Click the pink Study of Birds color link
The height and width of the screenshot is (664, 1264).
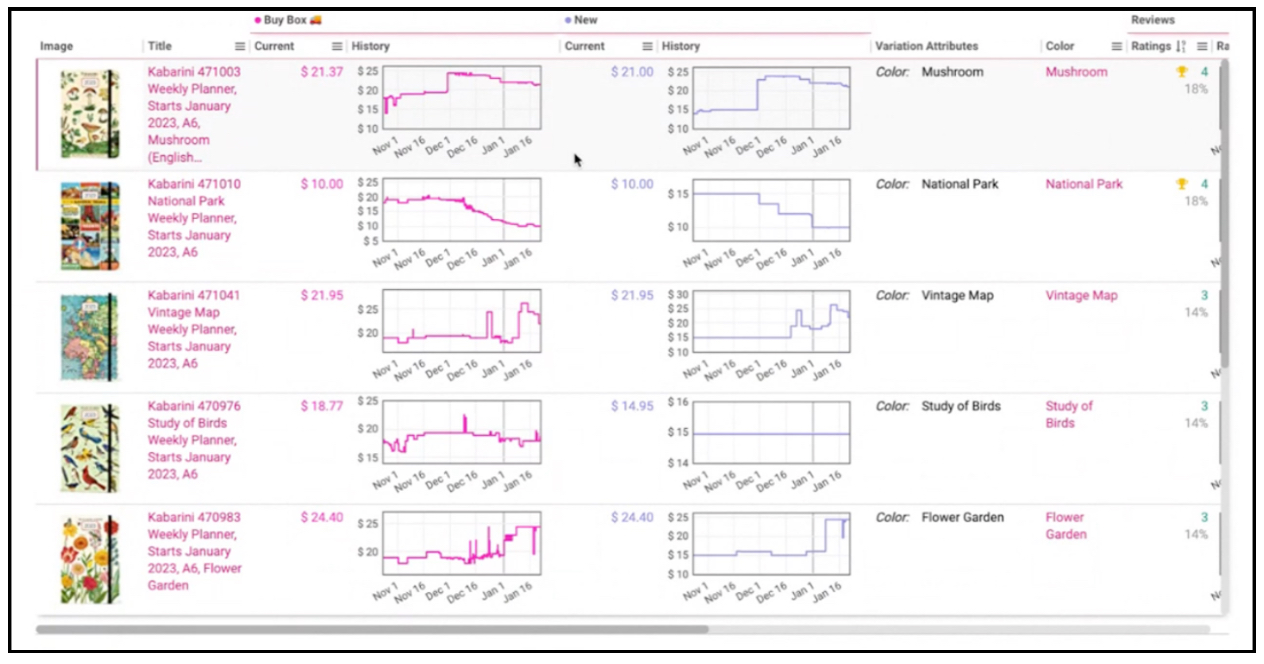1069,414
